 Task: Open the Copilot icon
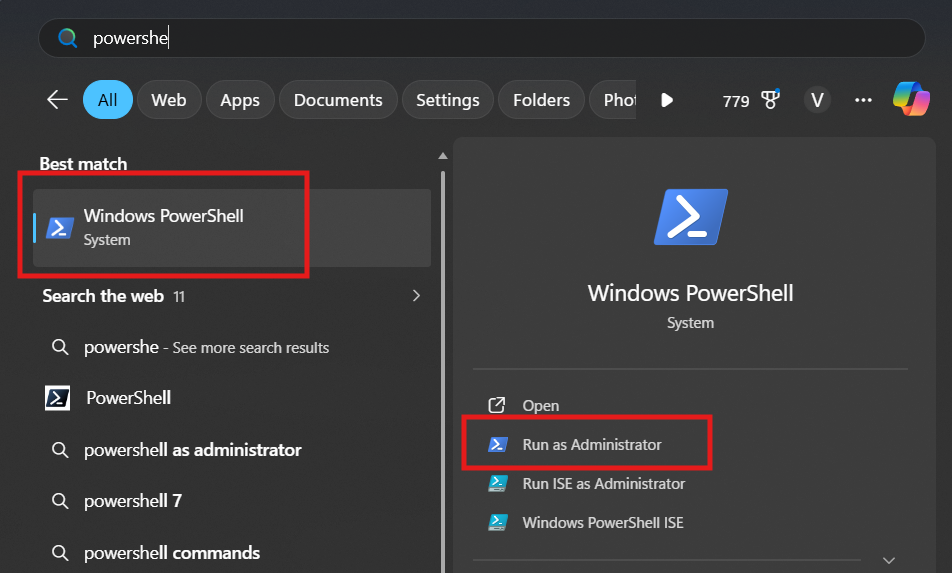(911, 99)
